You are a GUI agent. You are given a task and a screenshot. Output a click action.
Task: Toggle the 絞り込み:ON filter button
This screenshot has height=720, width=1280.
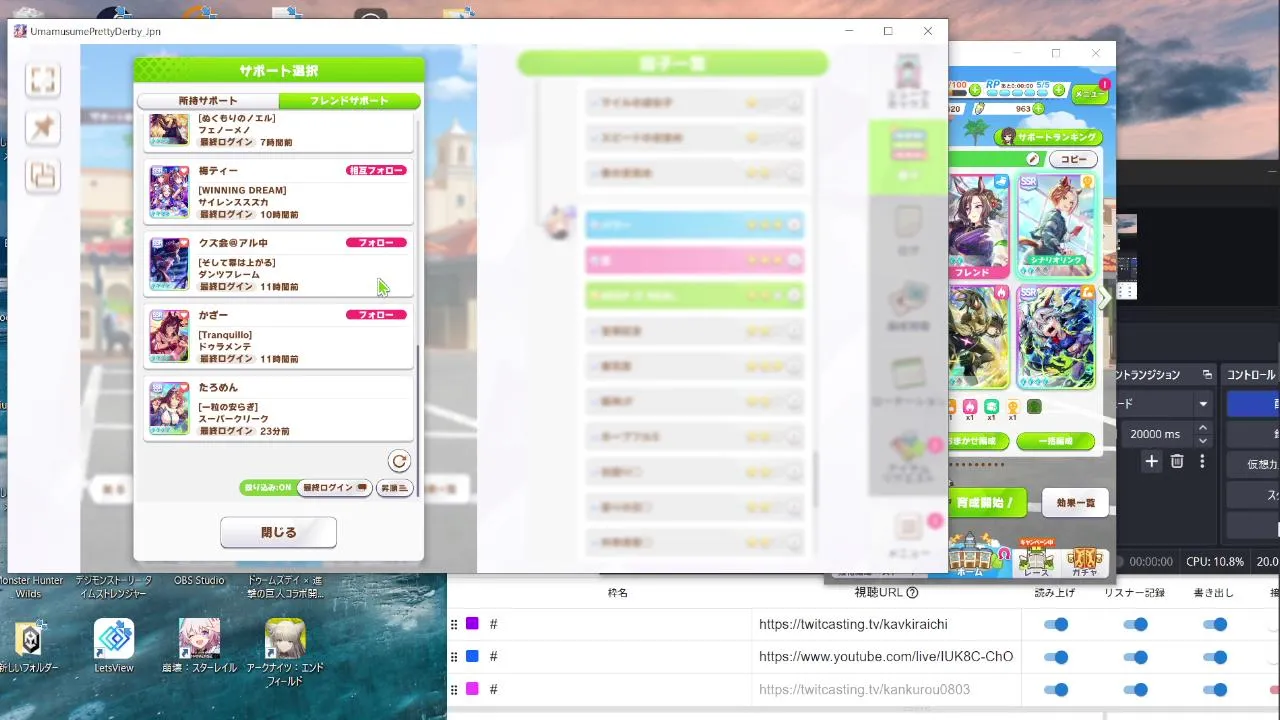point(267,488)
